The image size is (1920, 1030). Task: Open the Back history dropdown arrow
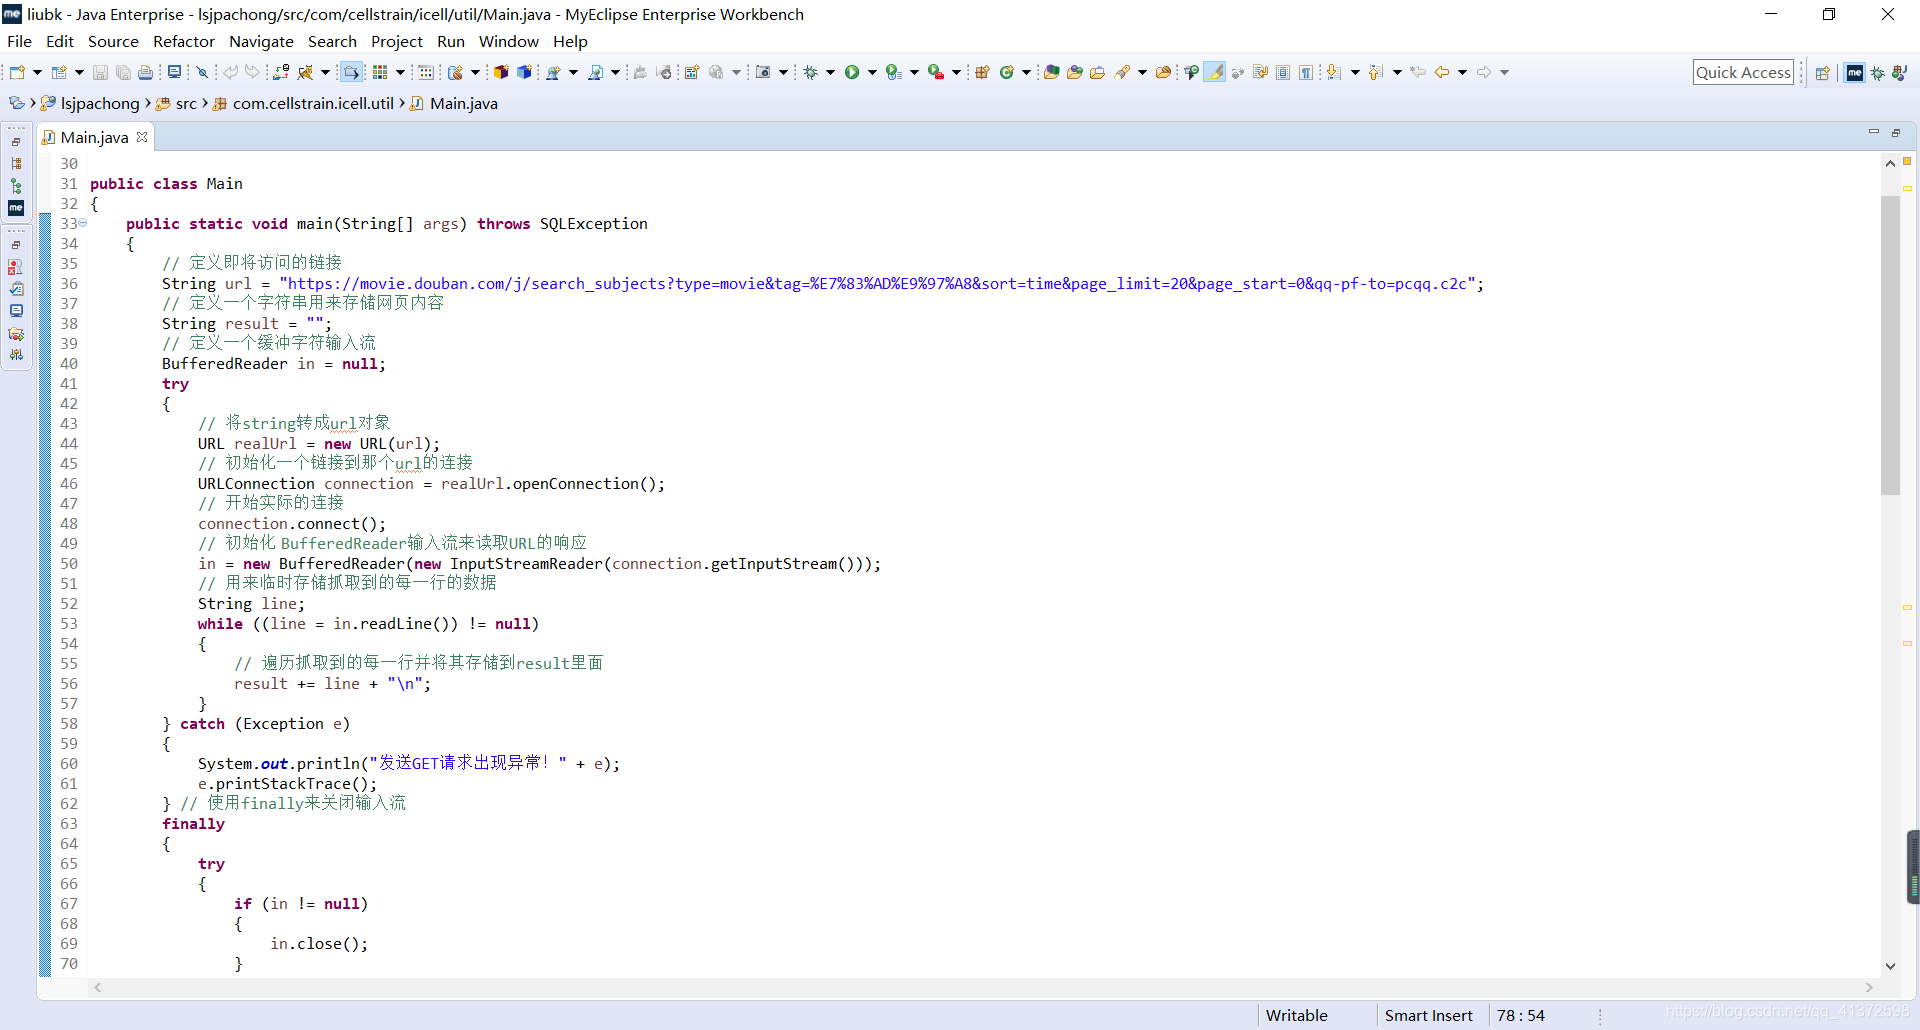[x=1462, y=72]
